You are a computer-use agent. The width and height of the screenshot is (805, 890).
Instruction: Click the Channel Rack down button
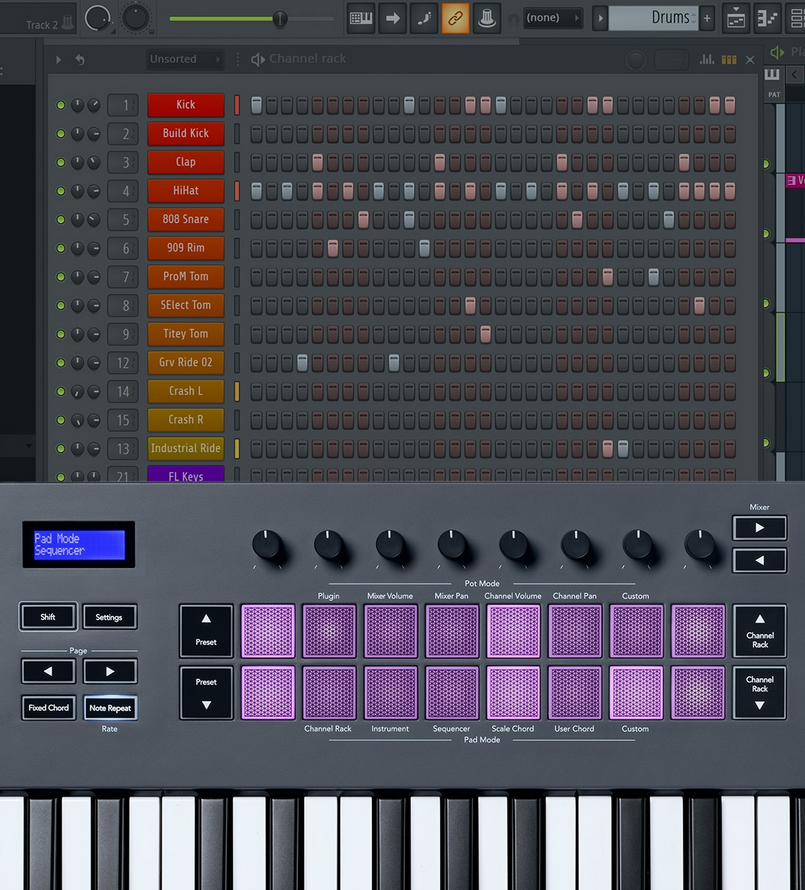point(760,693)
